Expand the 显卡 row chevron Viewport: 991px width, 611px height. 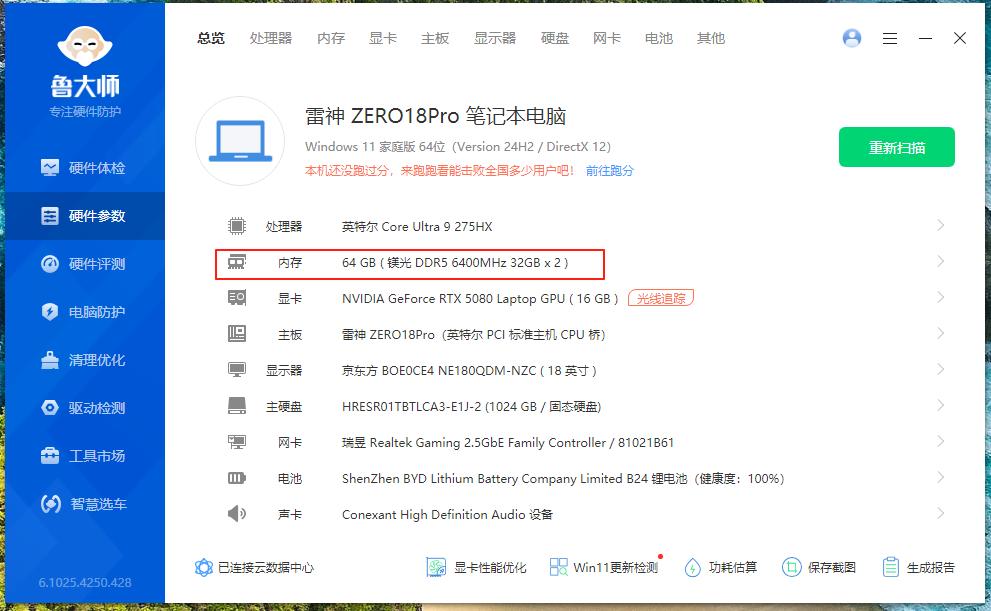click(x=941, y=298)
